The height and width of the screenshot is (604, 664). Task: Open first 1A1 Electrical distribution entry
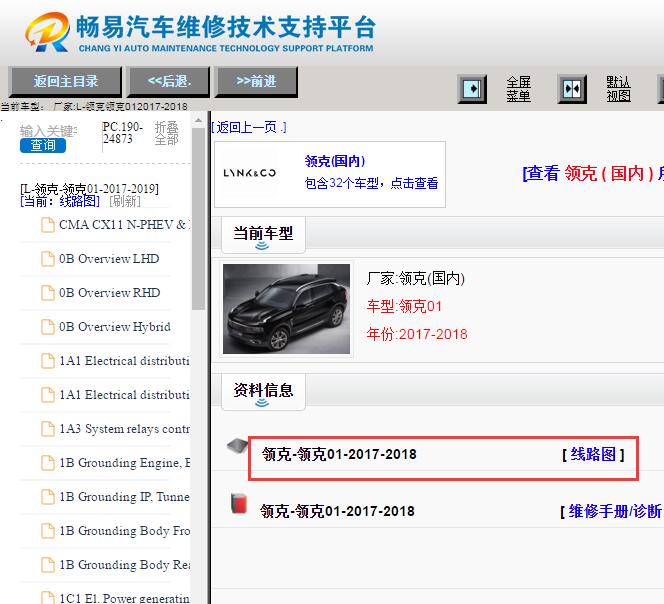(124, 360)
